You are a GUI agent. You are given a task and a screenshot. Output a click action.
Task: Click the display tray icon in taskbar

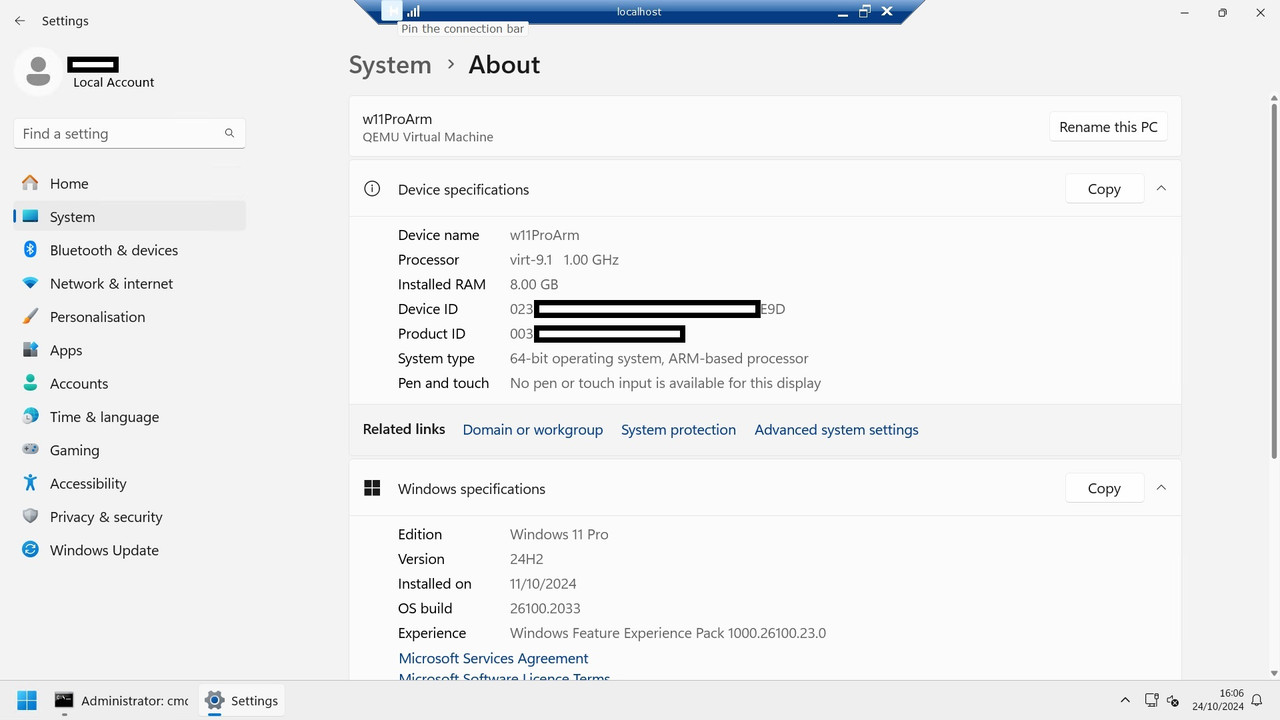1151,700
